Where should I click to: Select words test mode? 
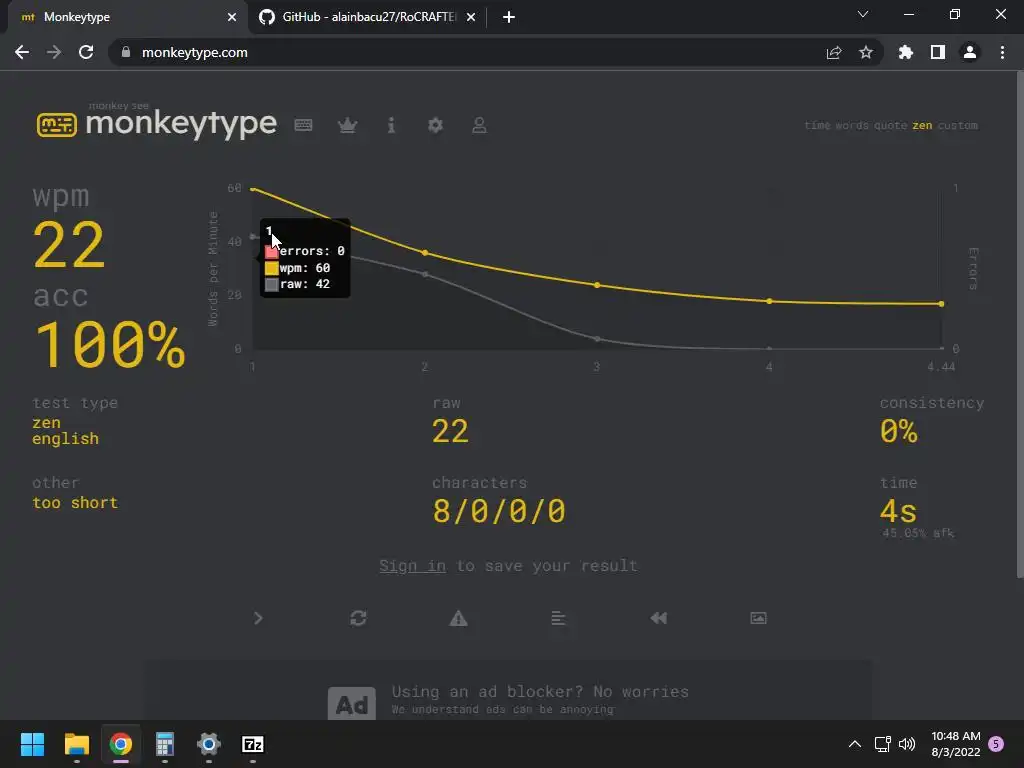(x=852, y=125)
